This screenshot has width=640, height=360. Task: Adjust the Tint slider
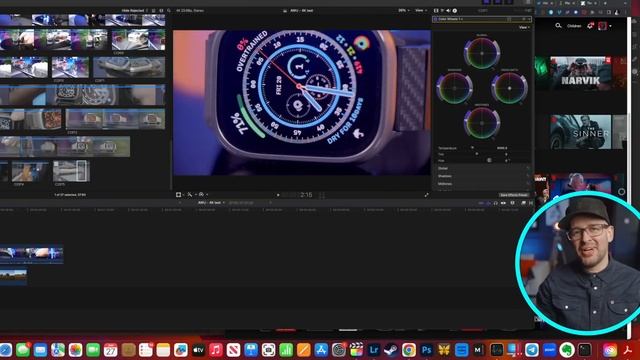477,154
